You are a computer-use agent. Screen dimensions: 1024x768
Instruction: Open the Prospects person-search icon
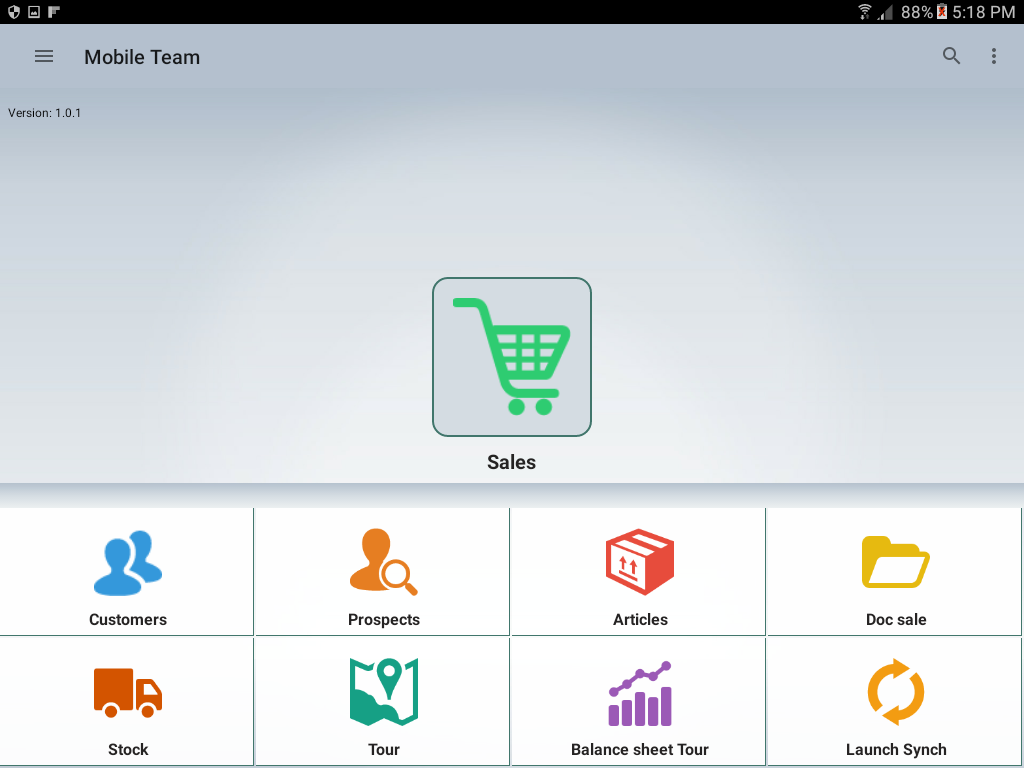point(383,562)
